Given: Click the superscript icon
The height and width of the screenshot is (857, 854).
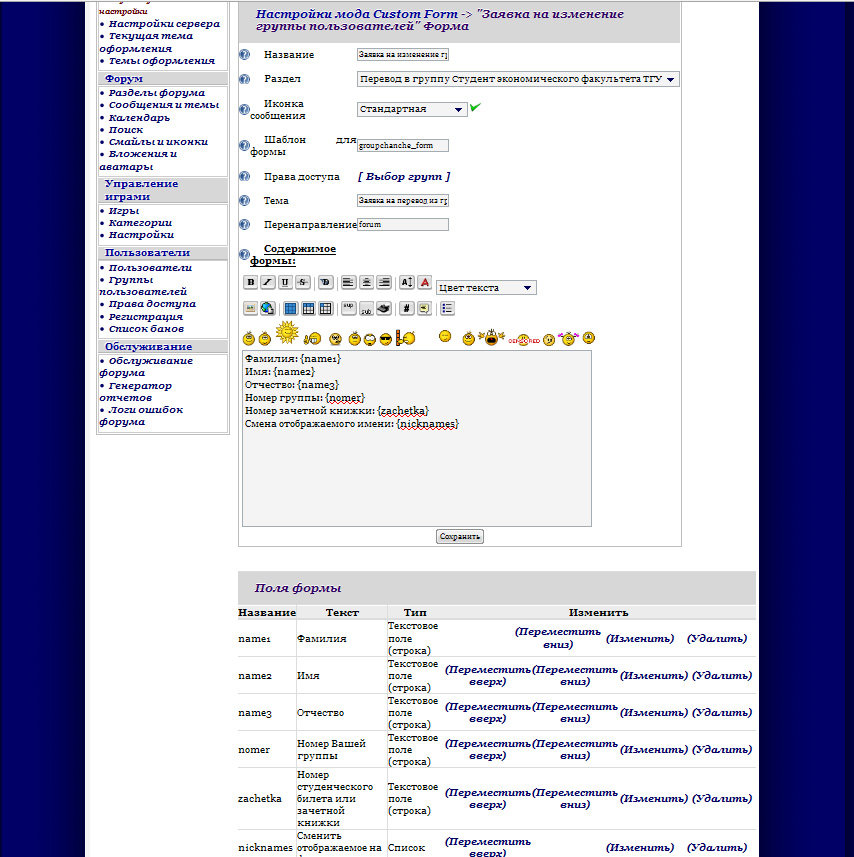Looking at the screenshot, I should (x=349, y=308).
